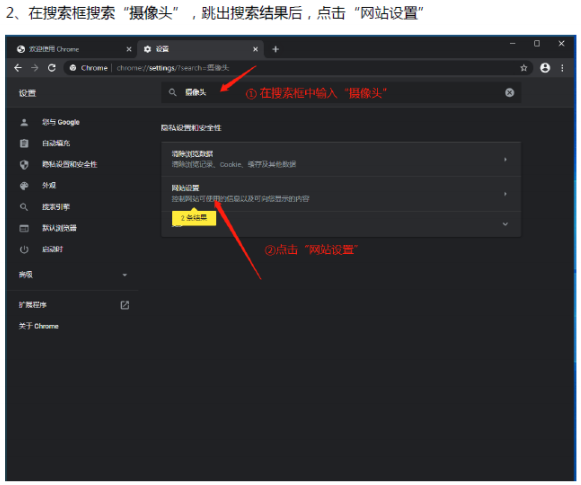Click the settings search field
This screenshot has height=485, width=581.
341,93
